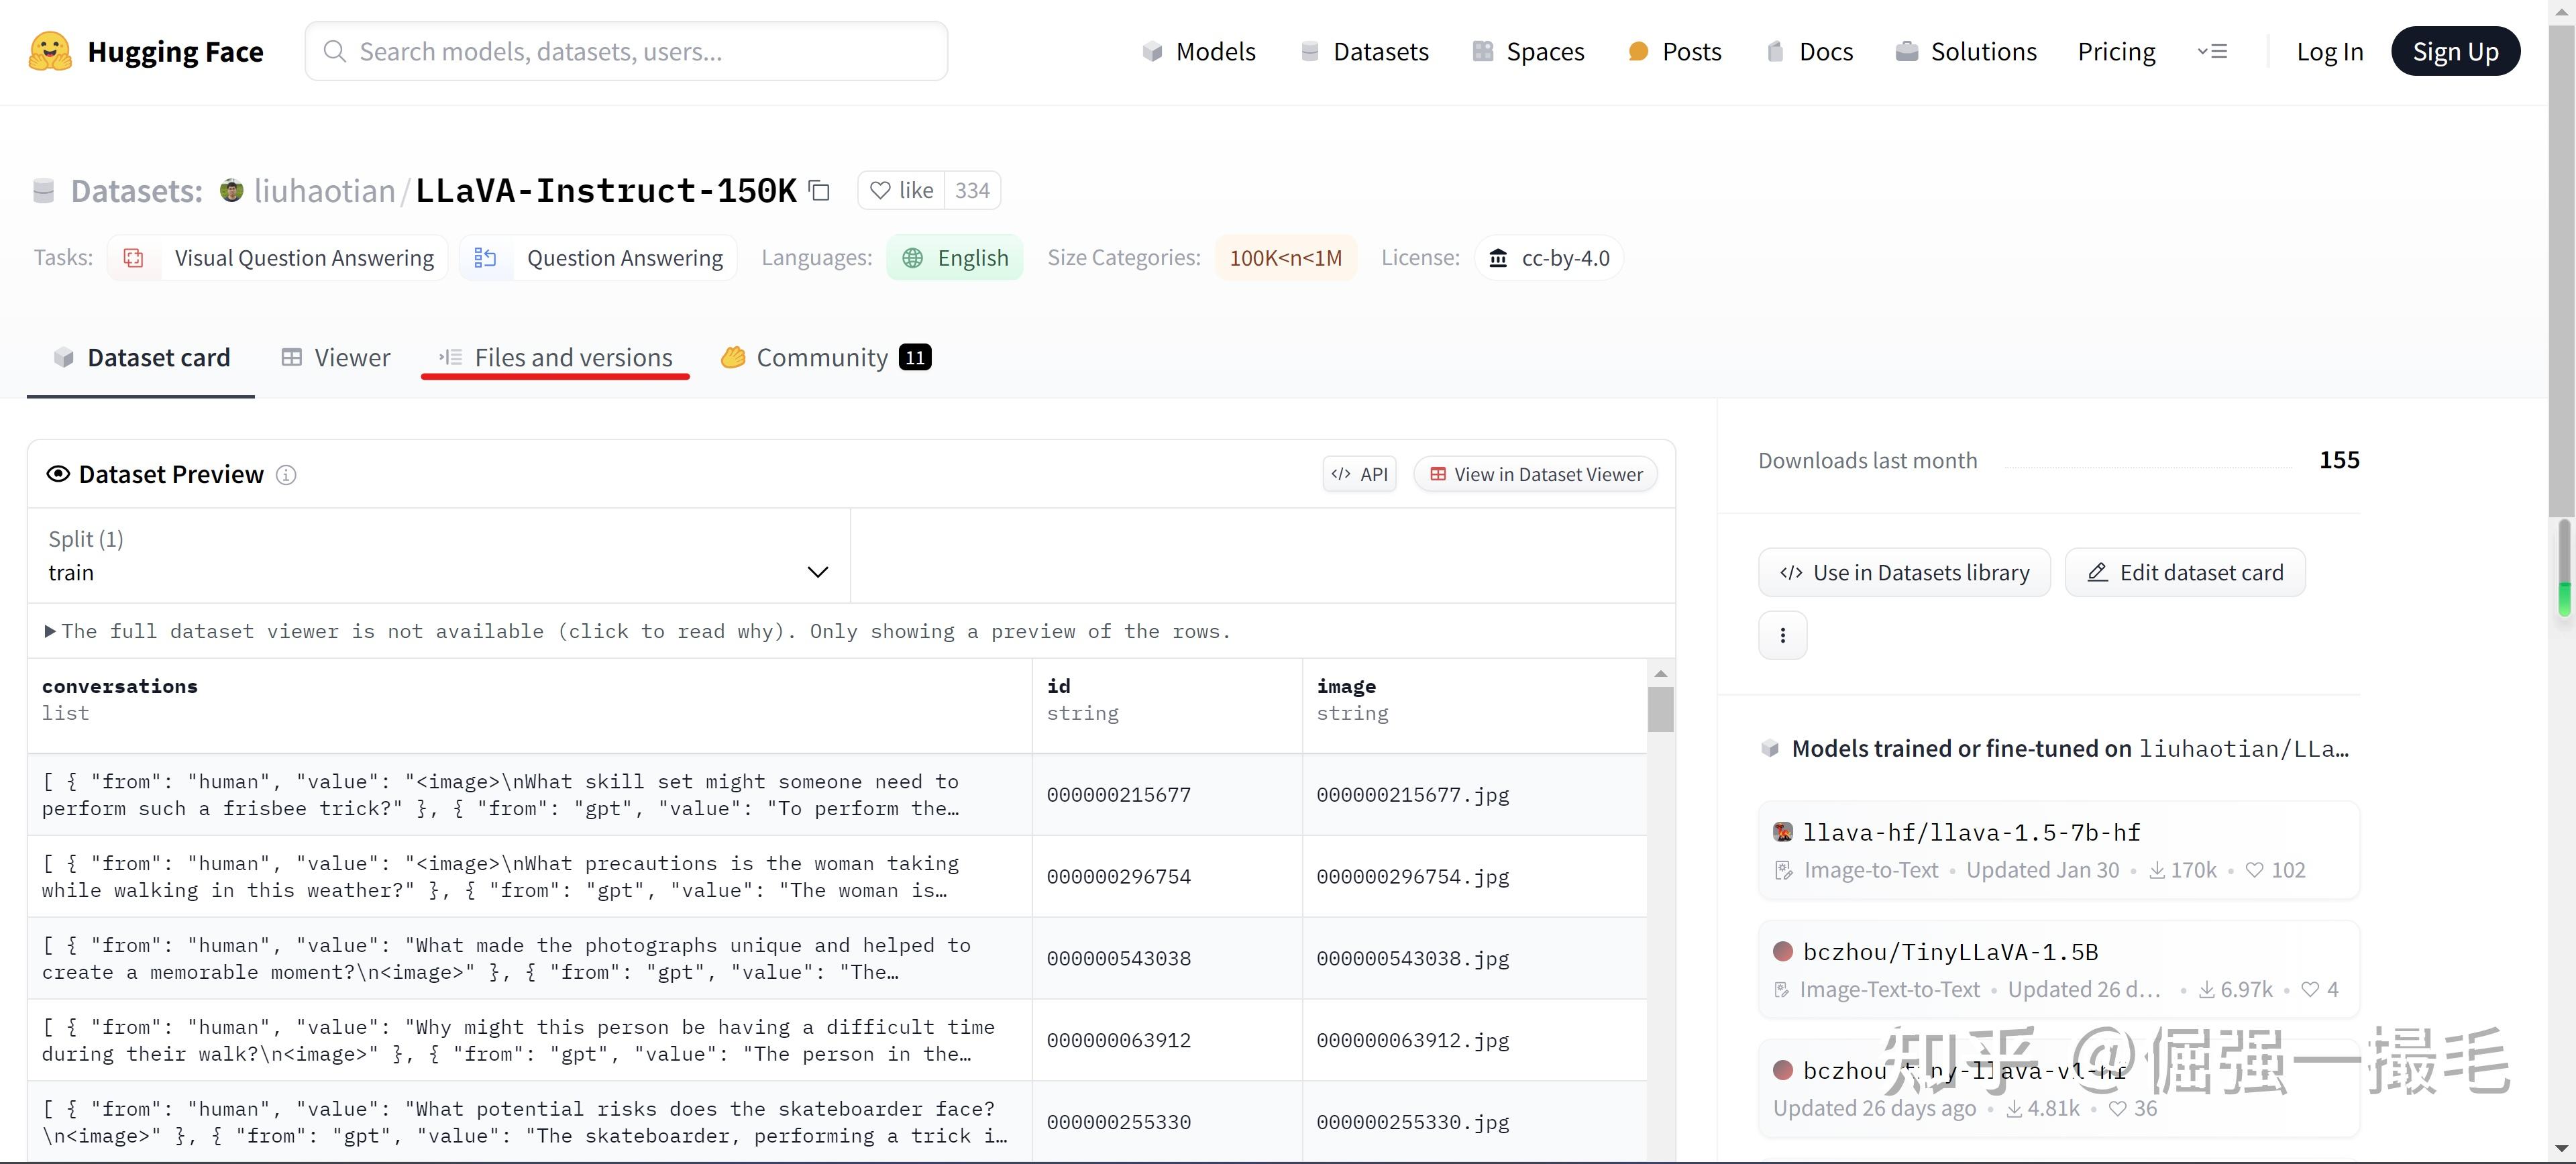Click the search models input field
Viewport: 2576px width, 1164px height.
click(x=626, y=51)
